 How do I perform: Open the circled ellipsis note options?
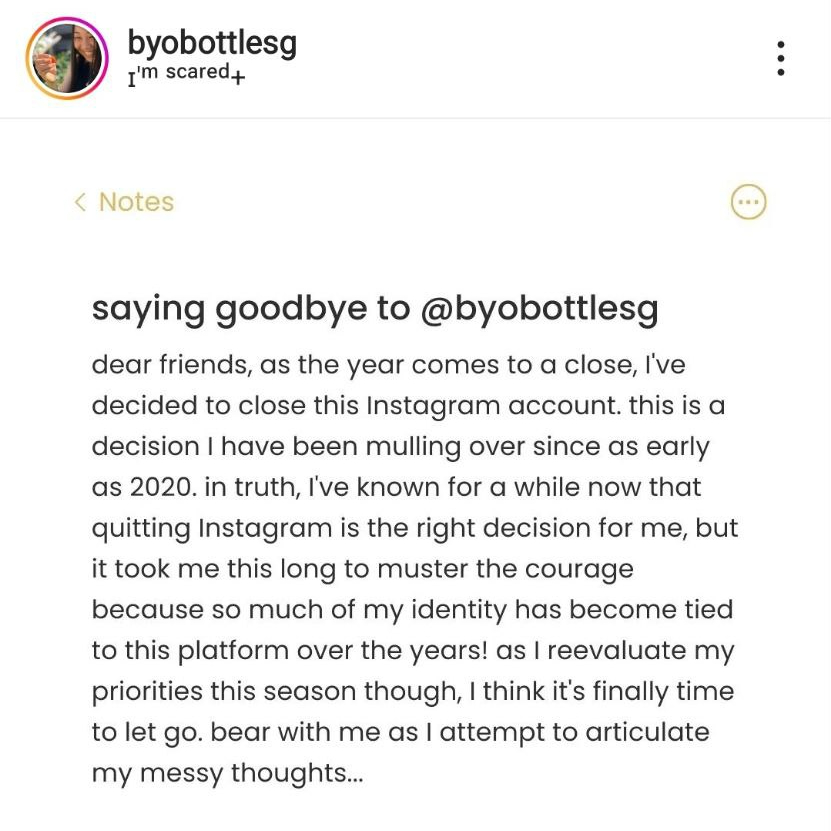(748, 202)
